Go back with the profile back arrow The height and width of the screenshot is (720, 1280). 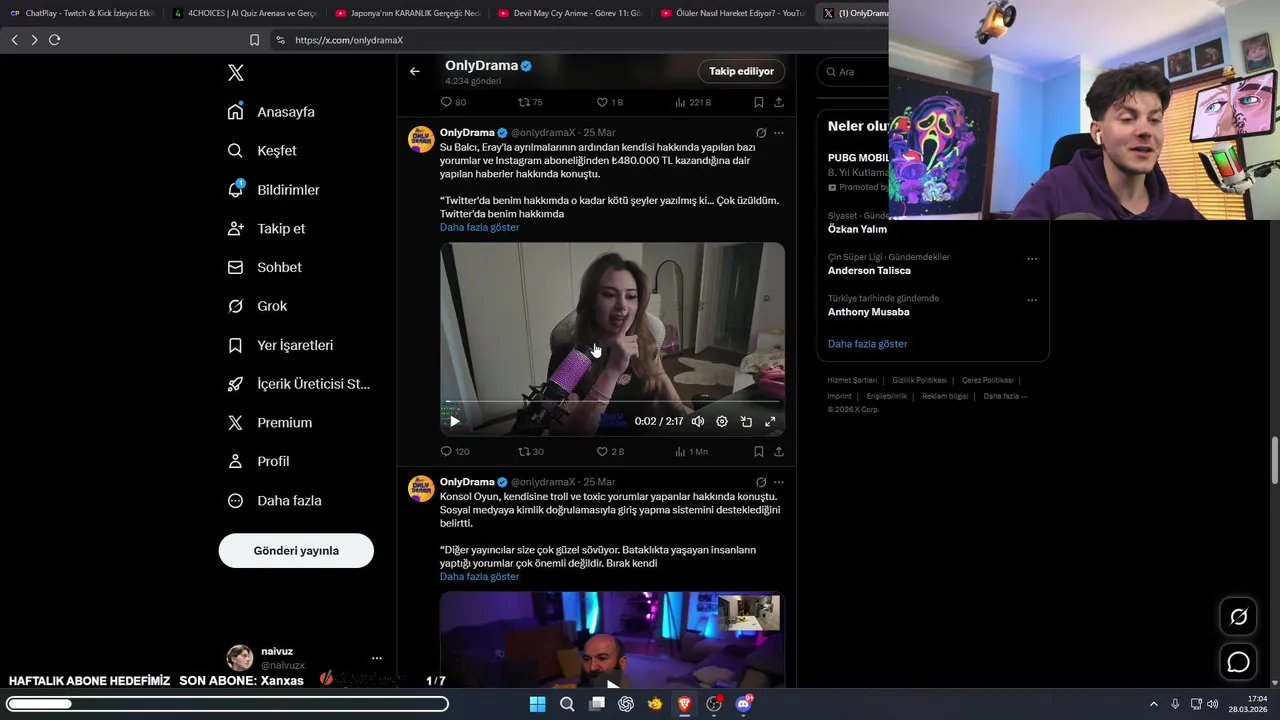coord(415,71)
